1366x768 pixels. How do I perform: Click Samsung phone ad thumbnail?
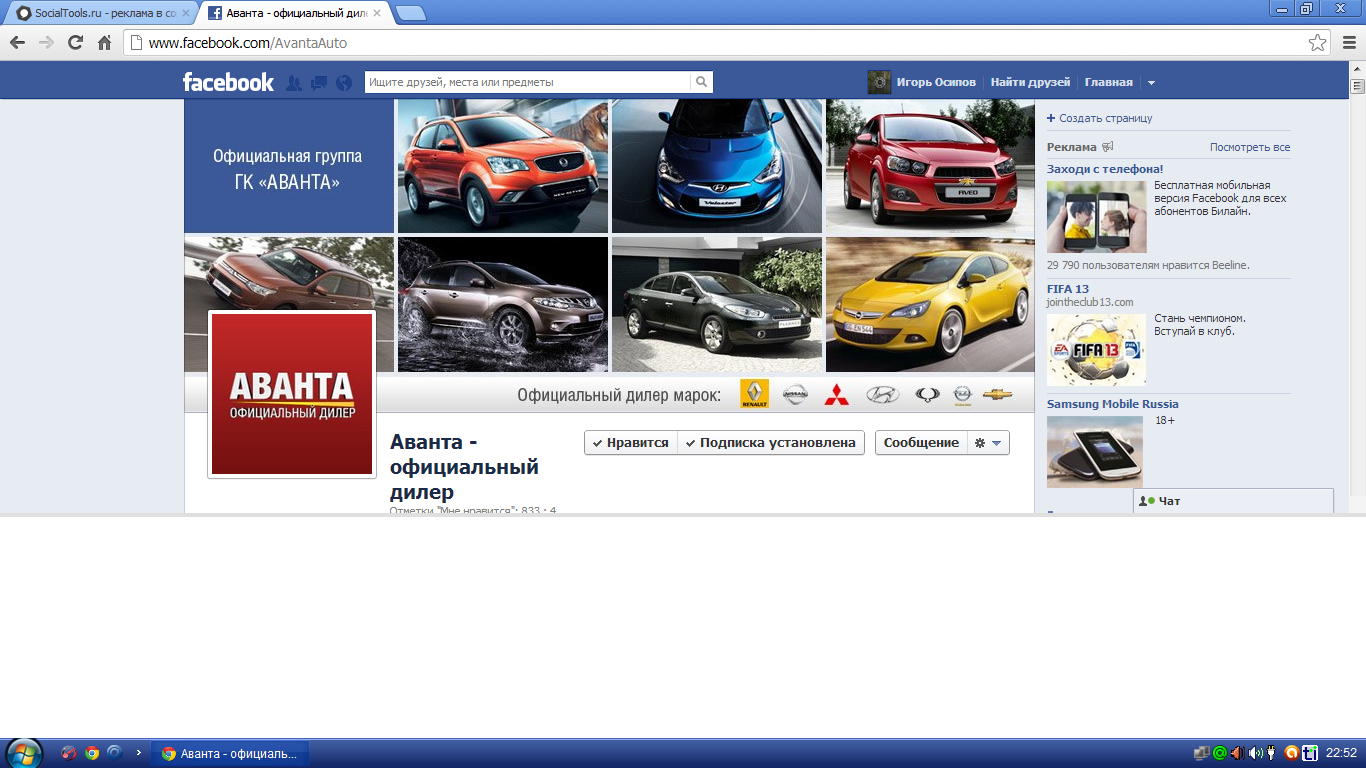coord(1095,452)
